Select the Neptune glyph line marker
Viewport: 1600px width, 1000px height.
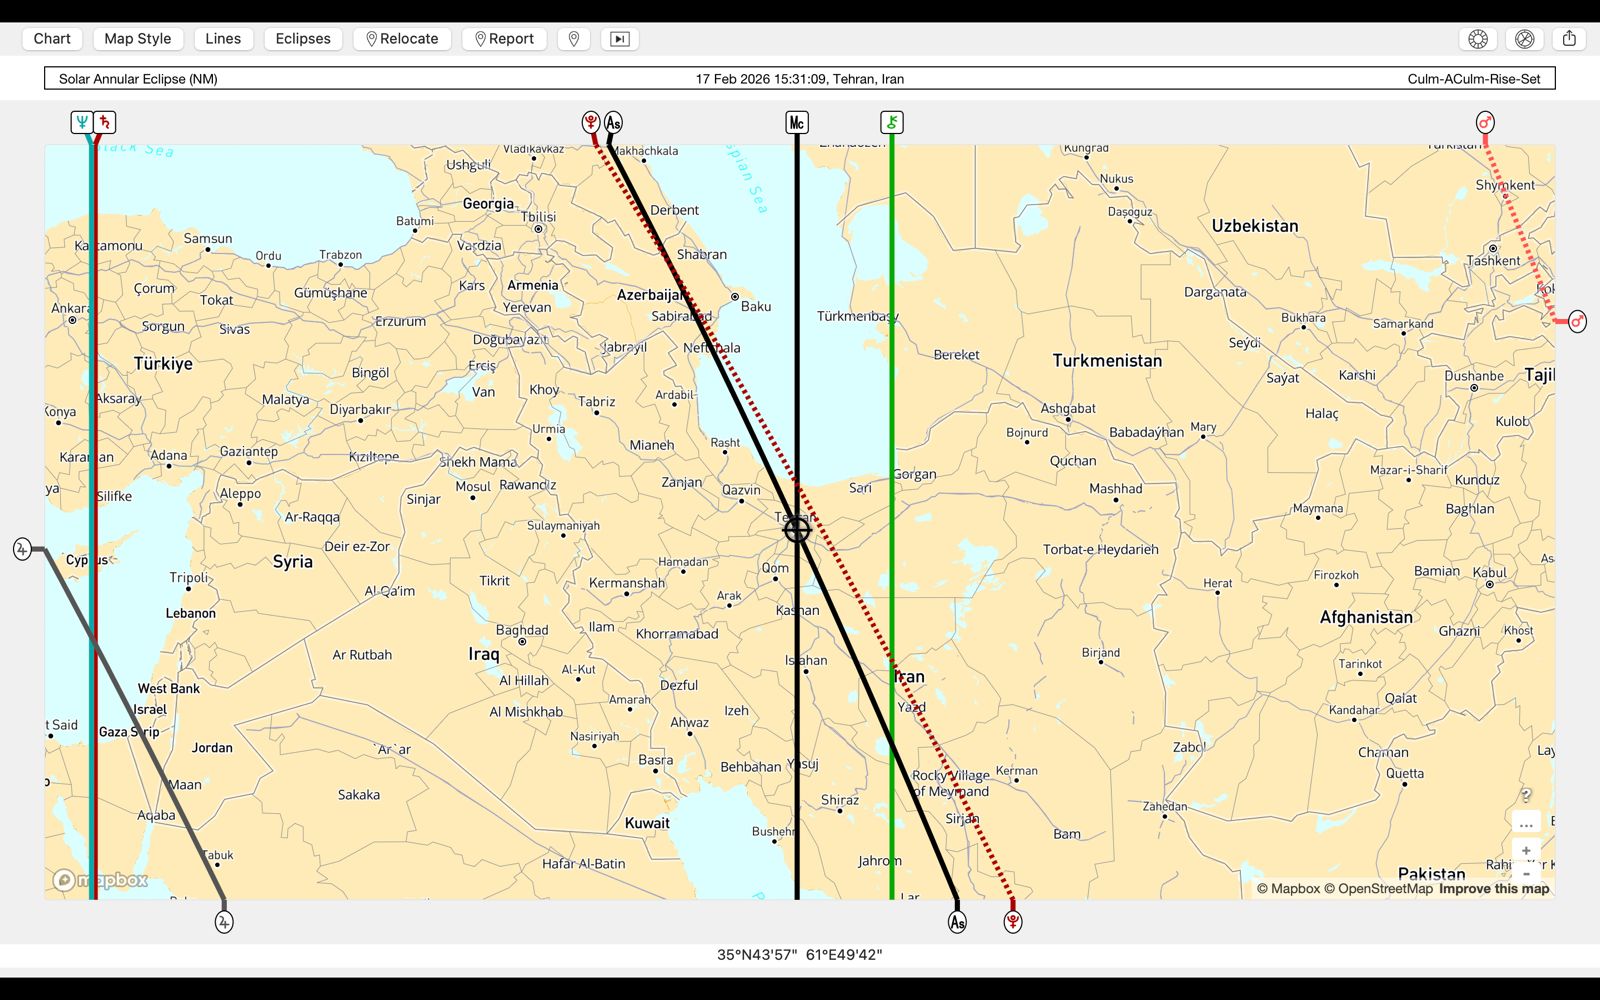82,122
